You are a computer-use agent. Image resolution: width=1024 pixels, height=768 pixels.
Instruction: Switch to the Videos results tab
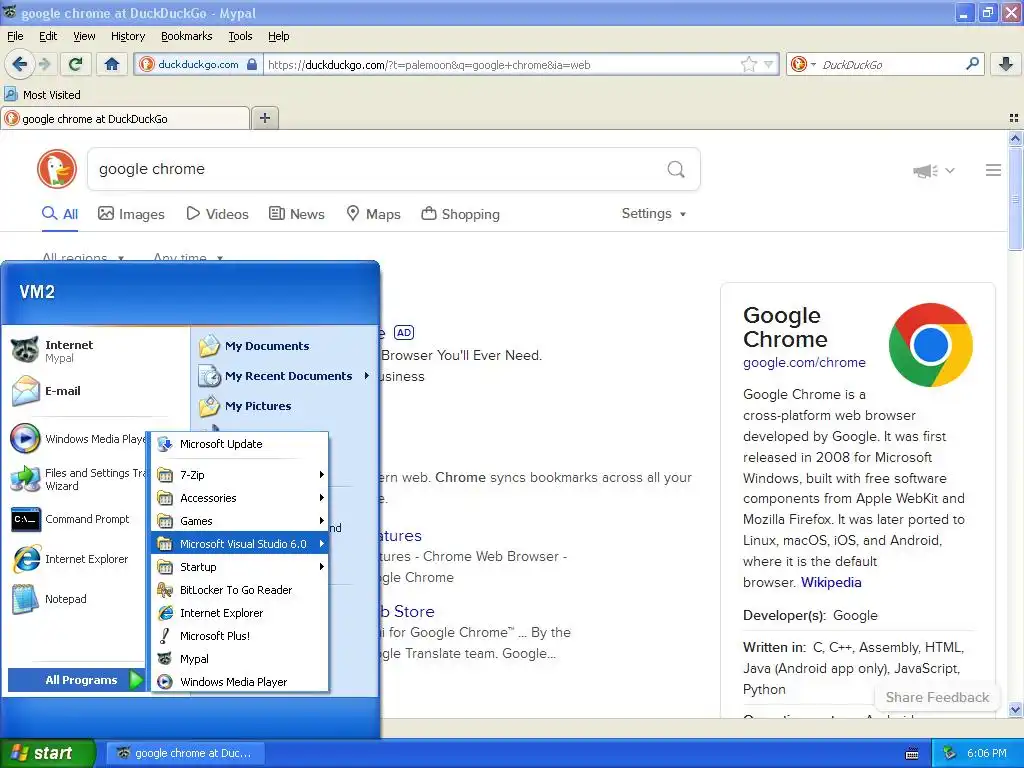[217, 214]
